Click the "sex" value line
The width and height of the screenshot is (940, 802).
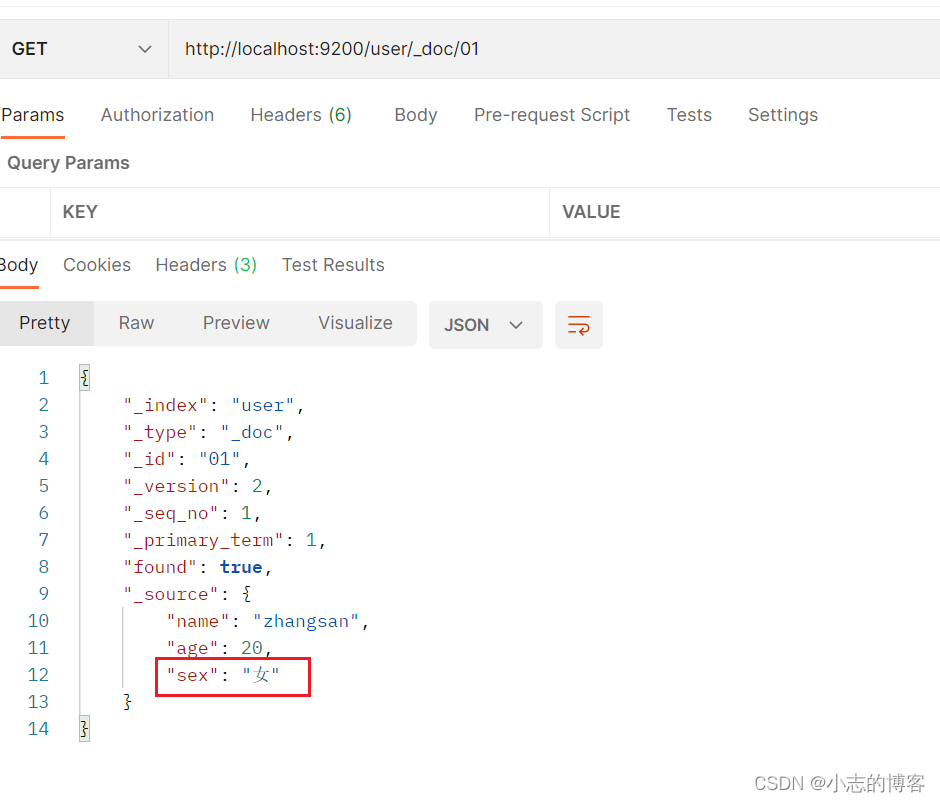point(223,675)
